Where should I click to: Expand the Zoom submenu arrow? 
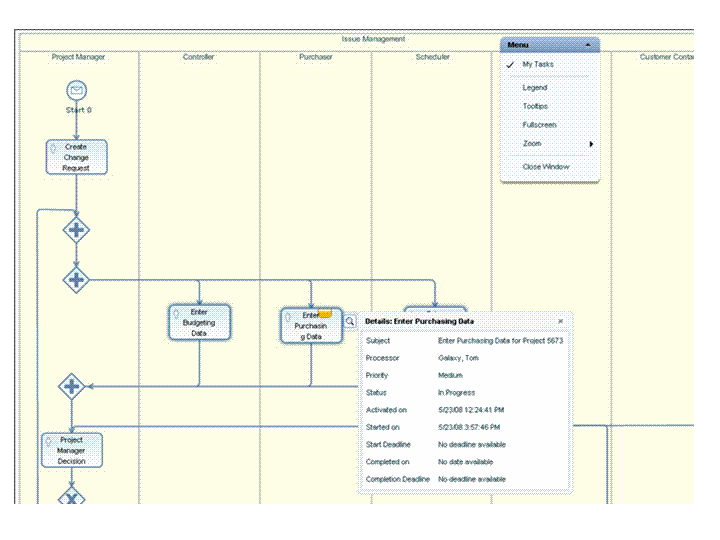click(591, 144)
